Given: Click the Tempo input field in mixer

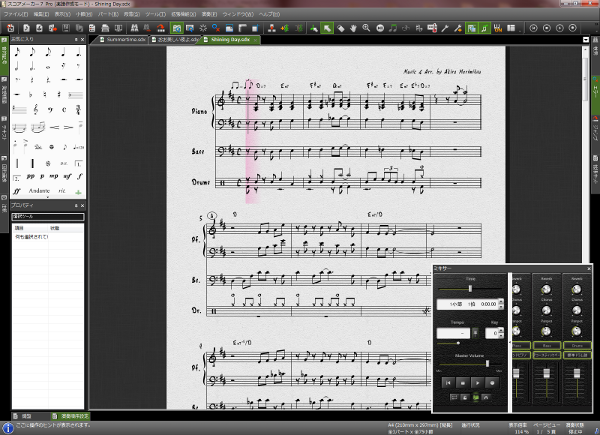Looking at the screenshot, I should (454, 333).
